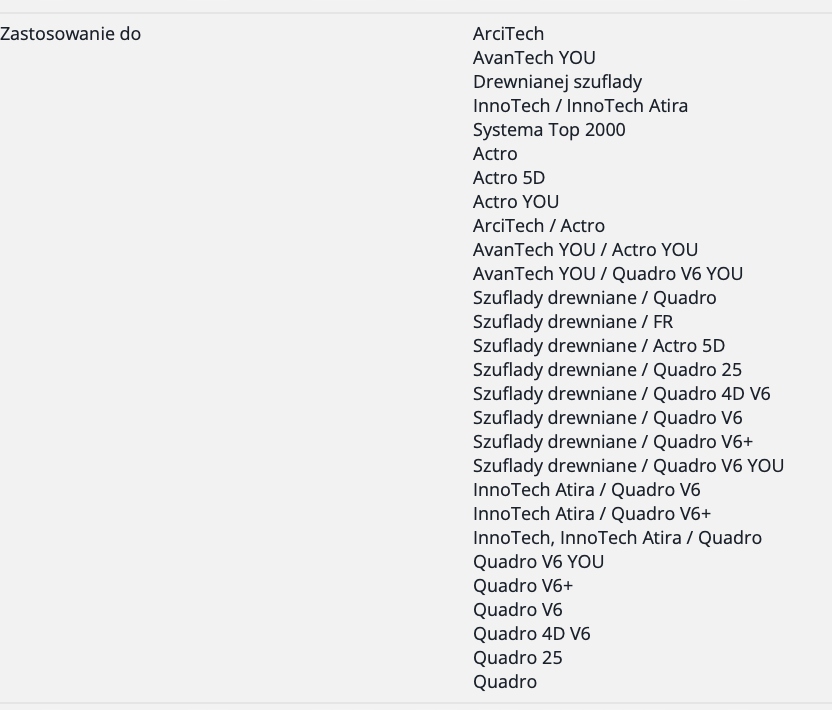Select the standalone "Actro YOU" entry
Screen dimensions: 832x710
tap(516, 202)
